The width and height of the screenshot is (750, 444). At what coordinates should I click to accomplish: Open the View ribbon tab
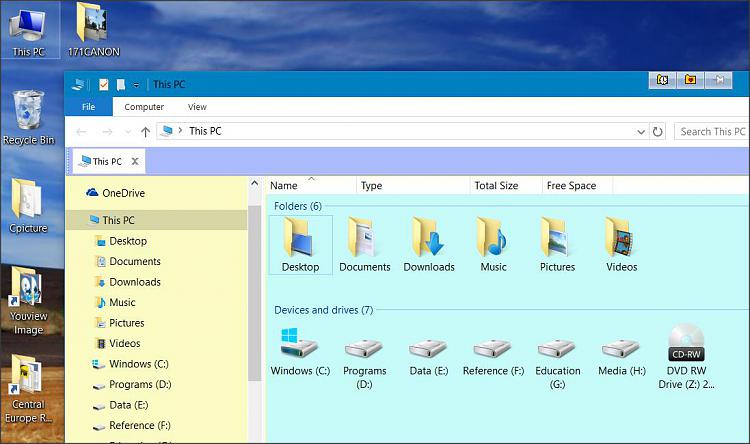tap(197, 107)
